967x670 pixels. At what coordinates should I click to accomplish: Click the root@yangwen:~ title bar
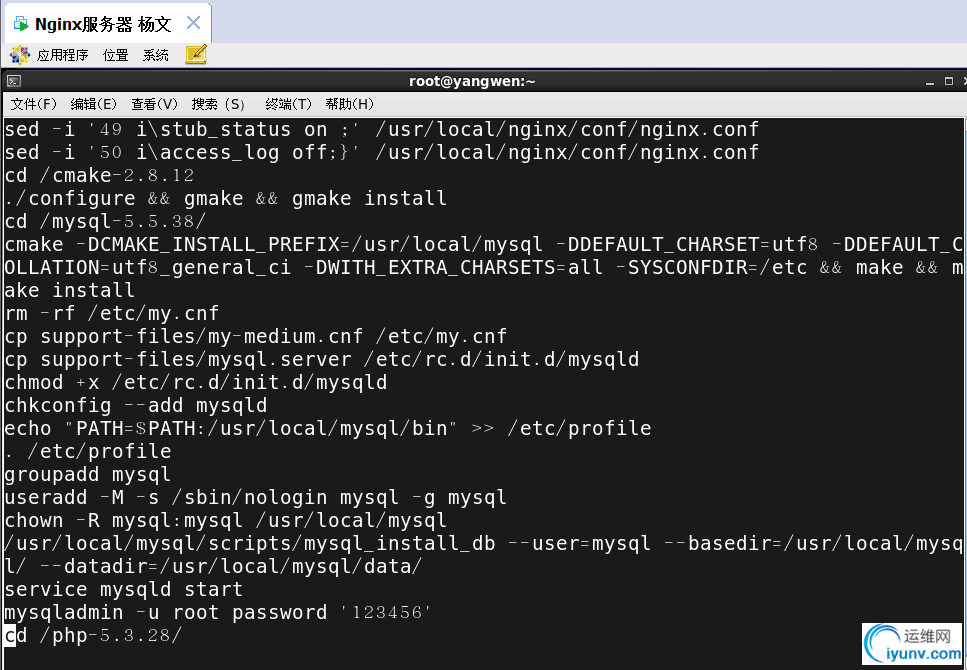pyautogui.click(x=472, y=81)
